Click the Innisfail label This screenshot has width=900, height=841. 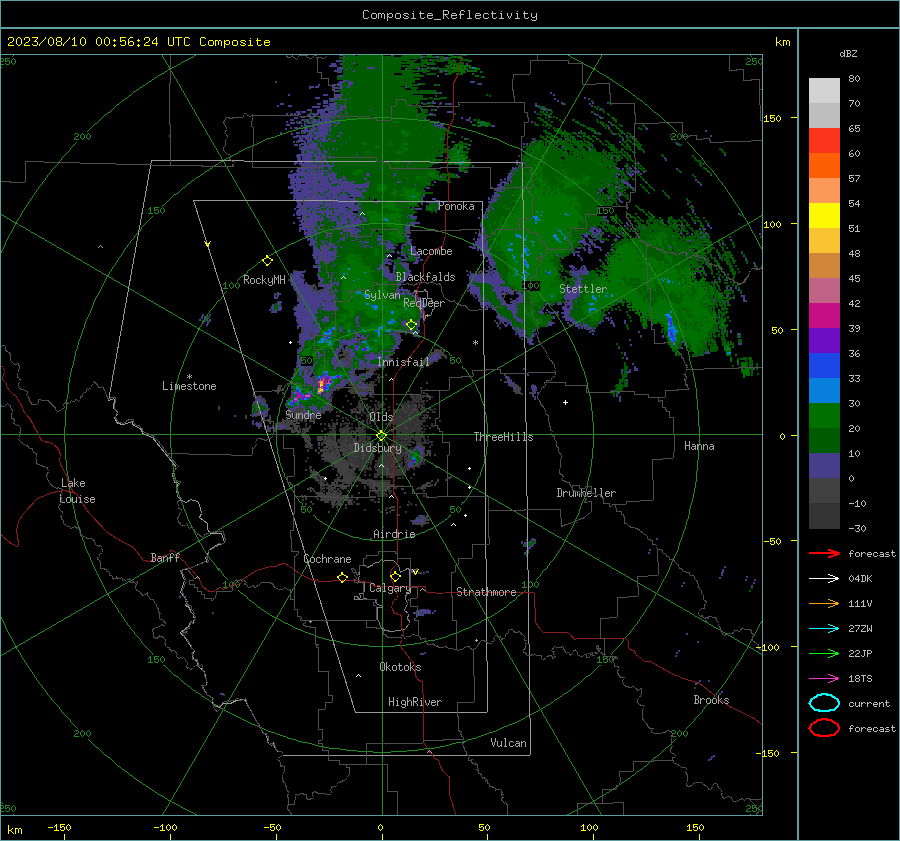coord(403,362)
